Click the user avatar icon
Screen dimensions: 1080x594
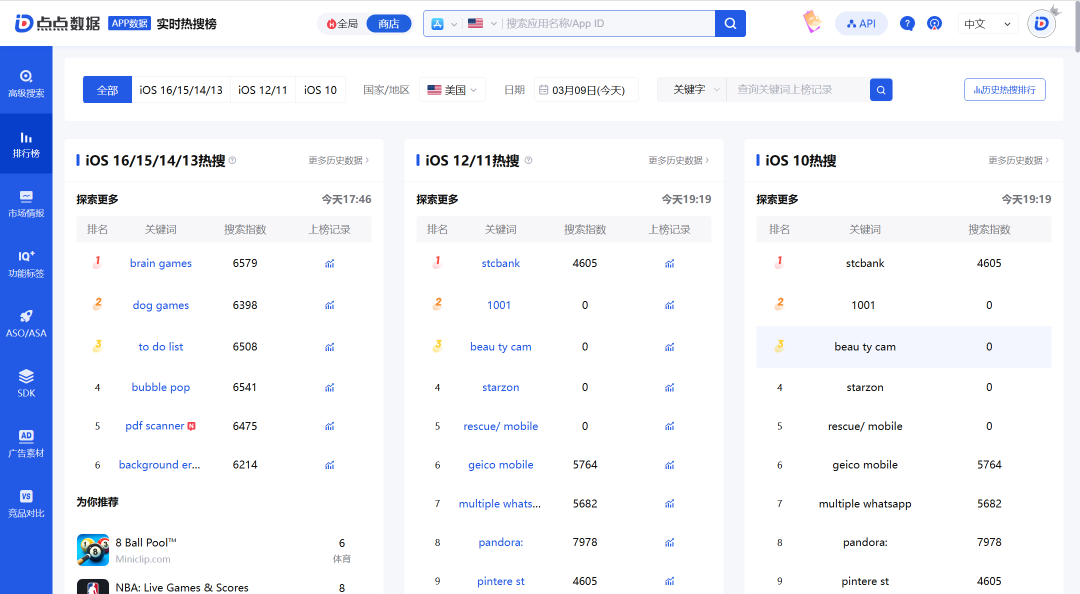coord(1041,23)
